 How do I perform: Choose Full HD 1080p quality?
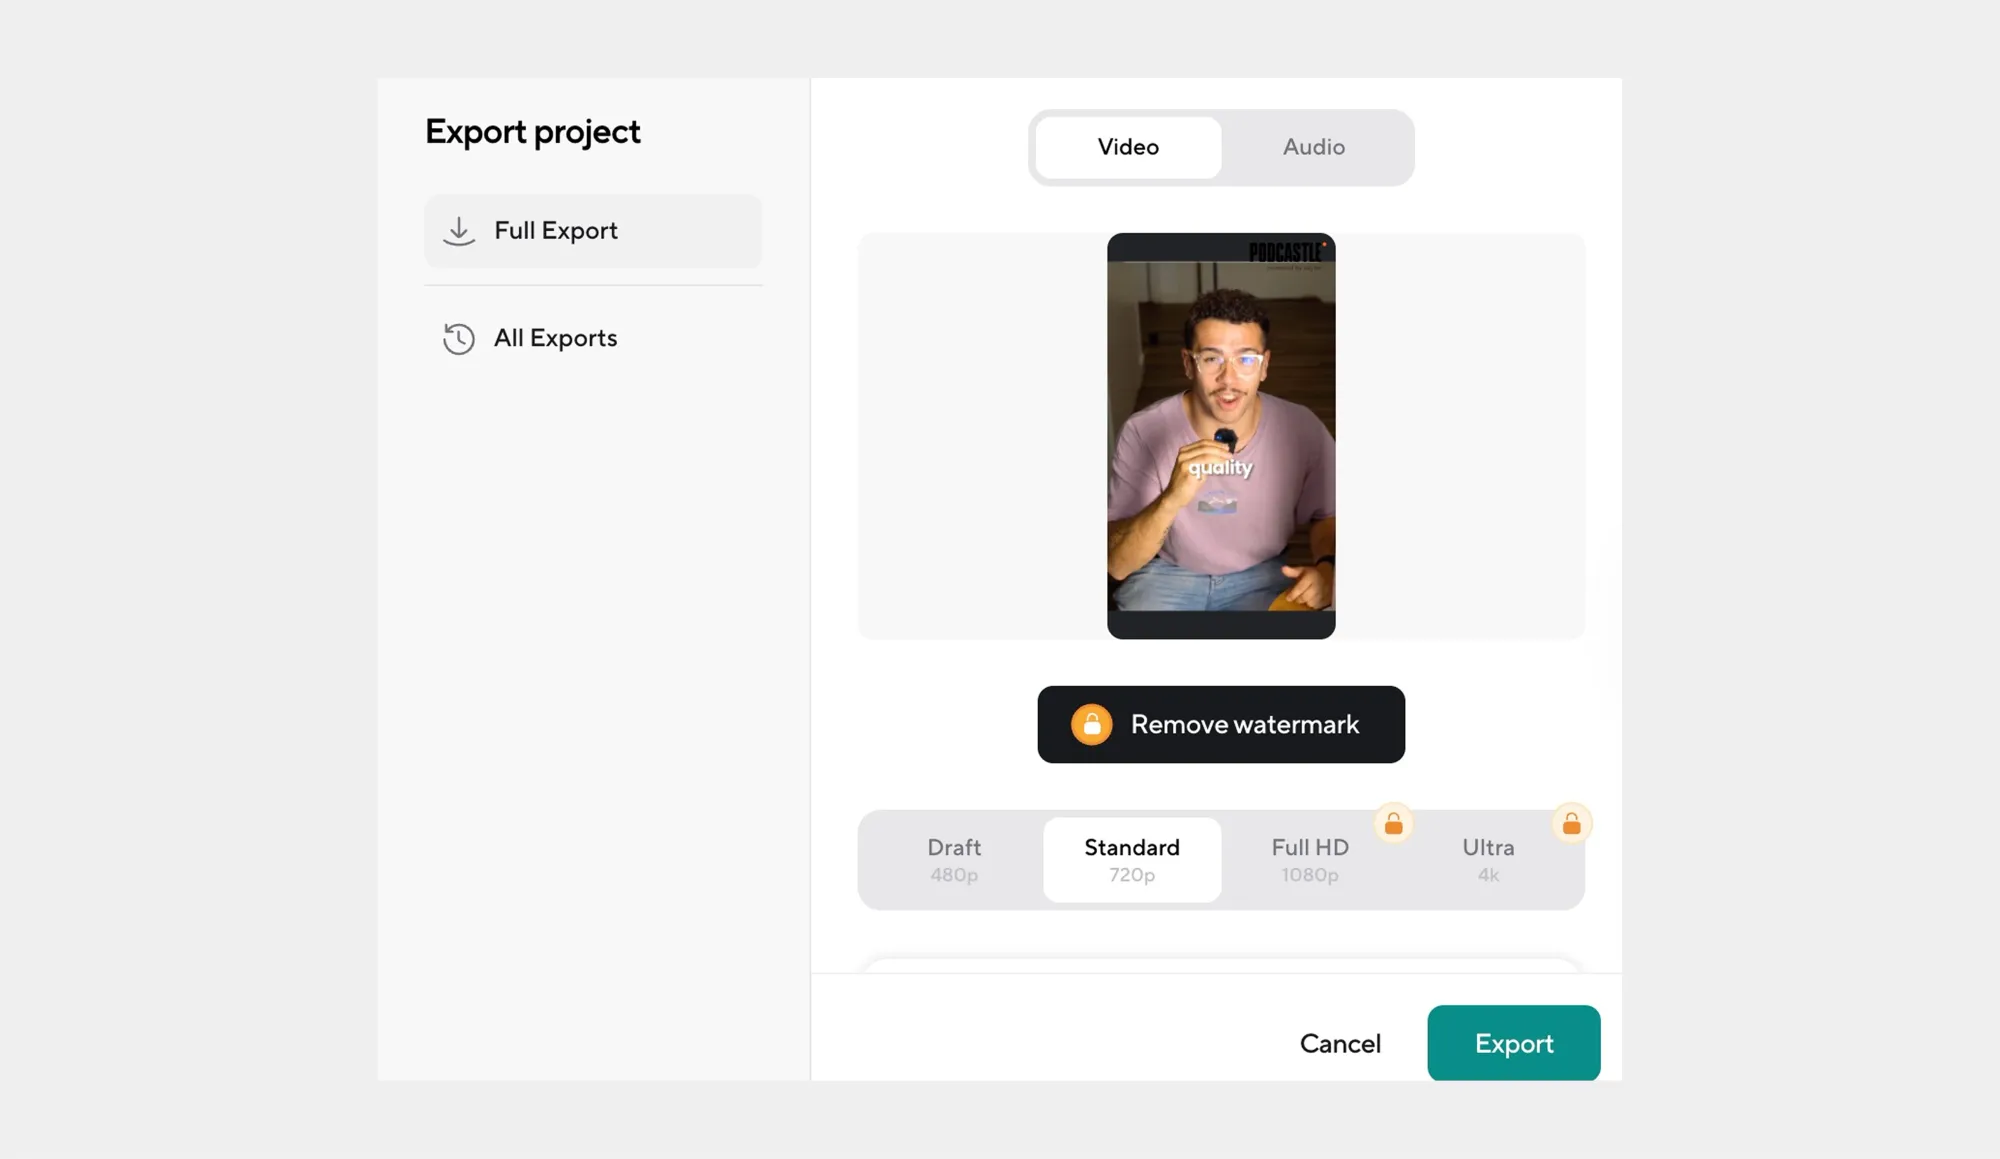(1310, 860)
